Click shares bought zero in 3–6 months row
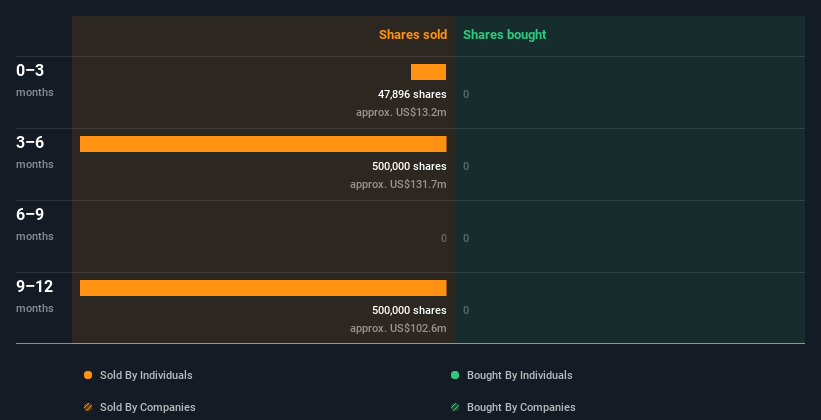The width and height of the screenshot is (821, 420). click(466, 167)
